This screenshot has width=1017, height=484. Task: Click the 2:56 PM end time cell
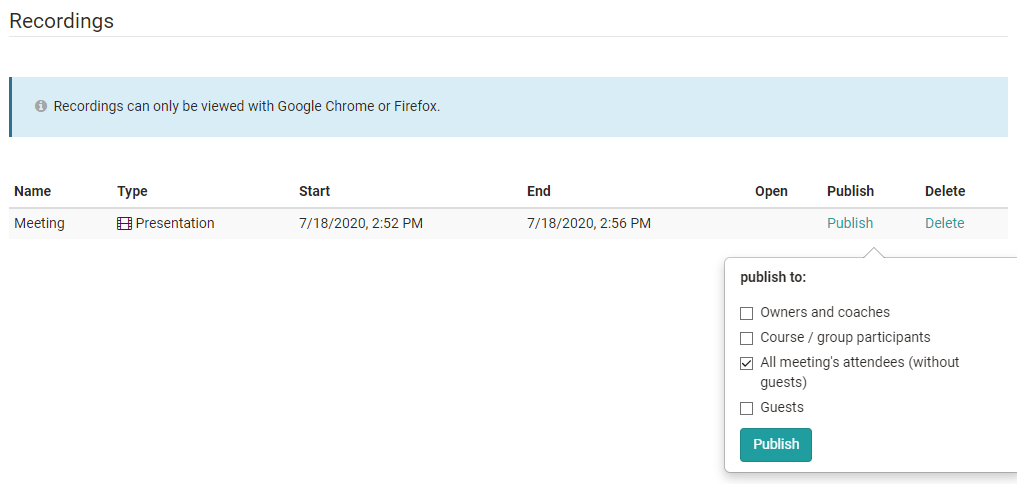click(588, 223)
